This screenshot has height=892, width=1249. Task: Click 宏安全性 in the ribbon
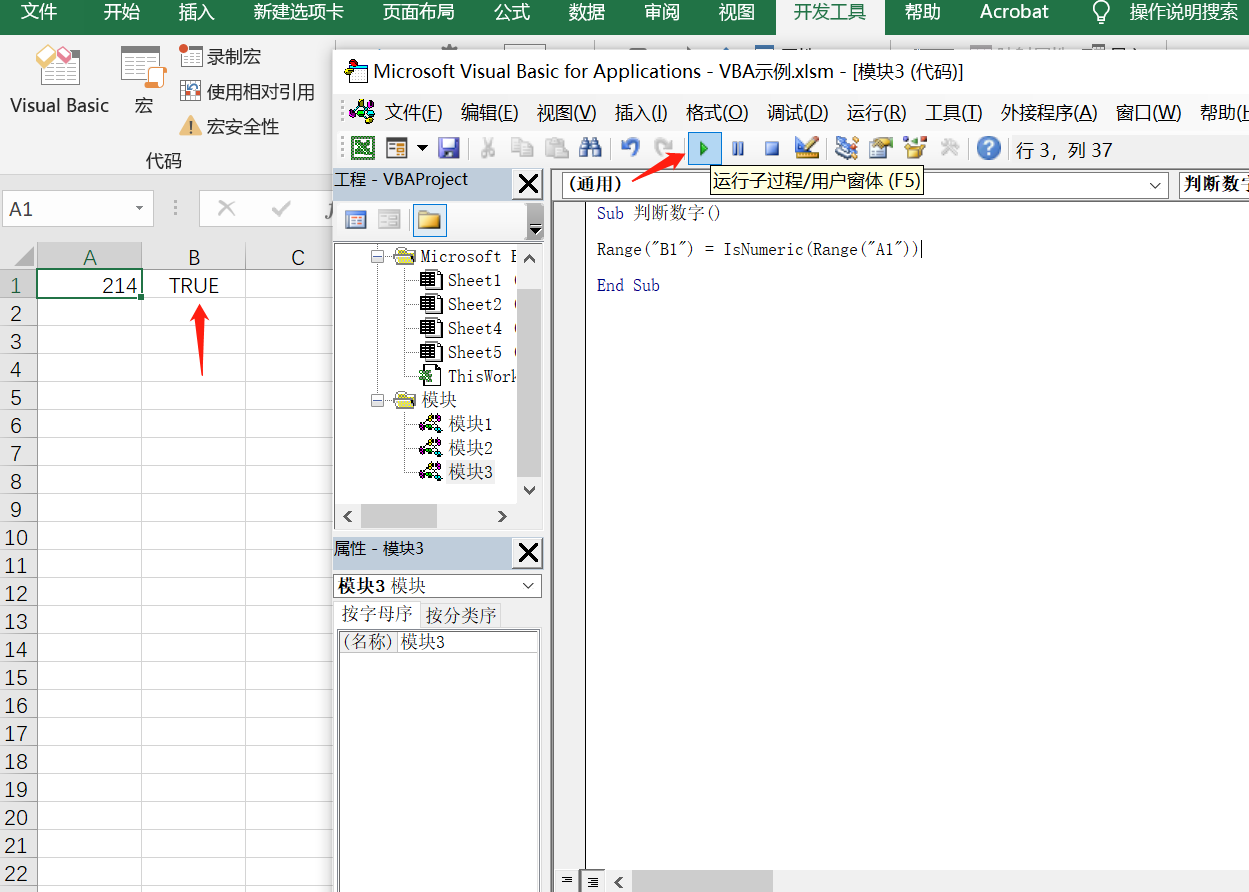[x=232, y=125]
